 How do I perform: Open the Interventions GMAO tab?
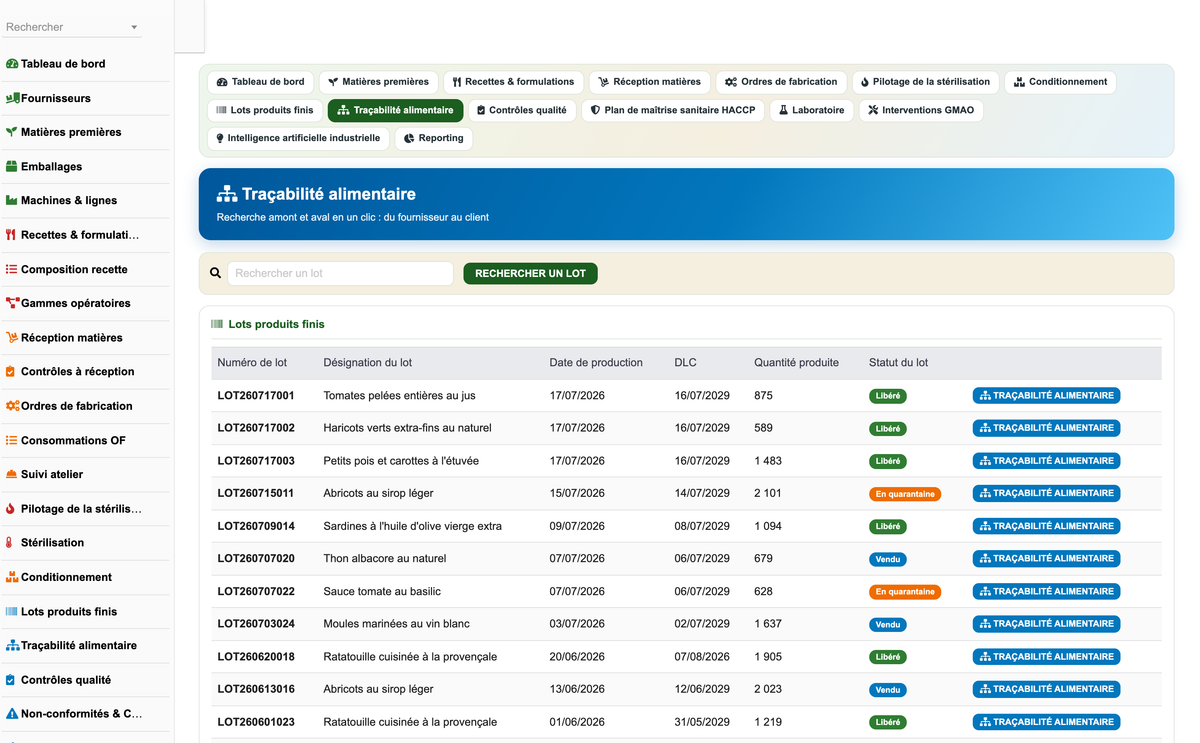click(x=921, y=110)
